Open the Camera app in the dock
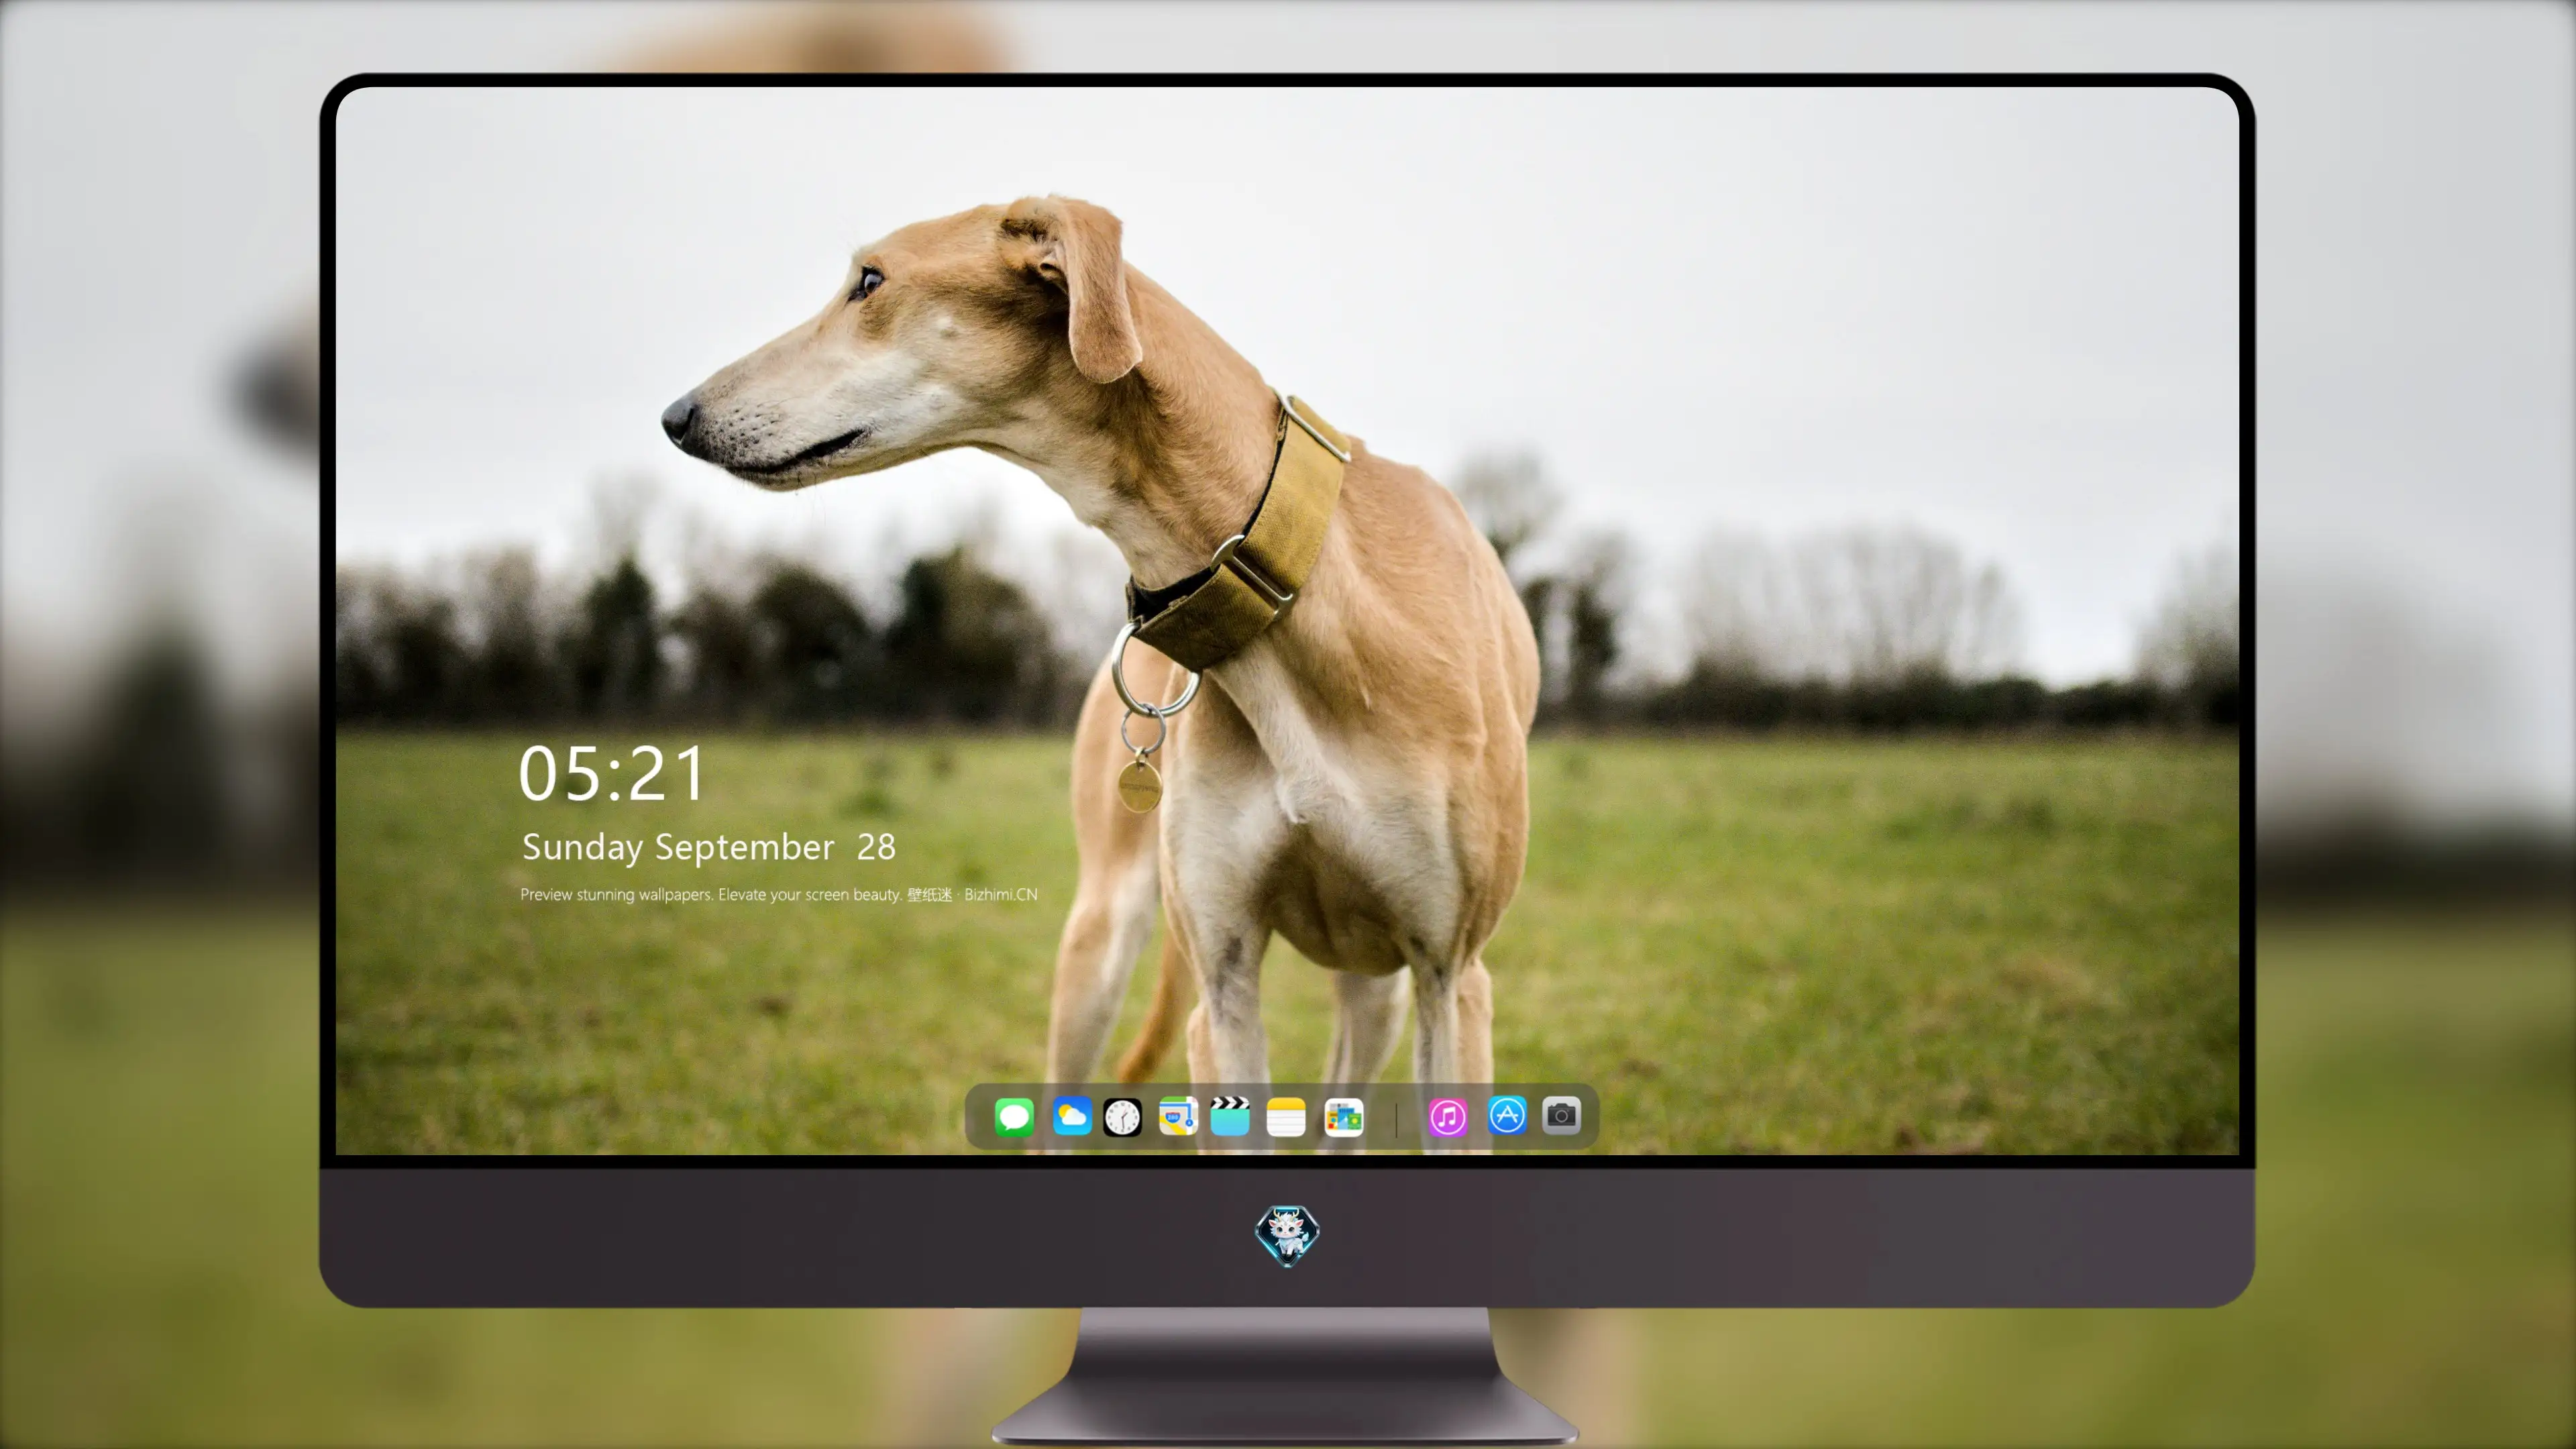The image size is (2576, 1449). tap(1562, 1115)
